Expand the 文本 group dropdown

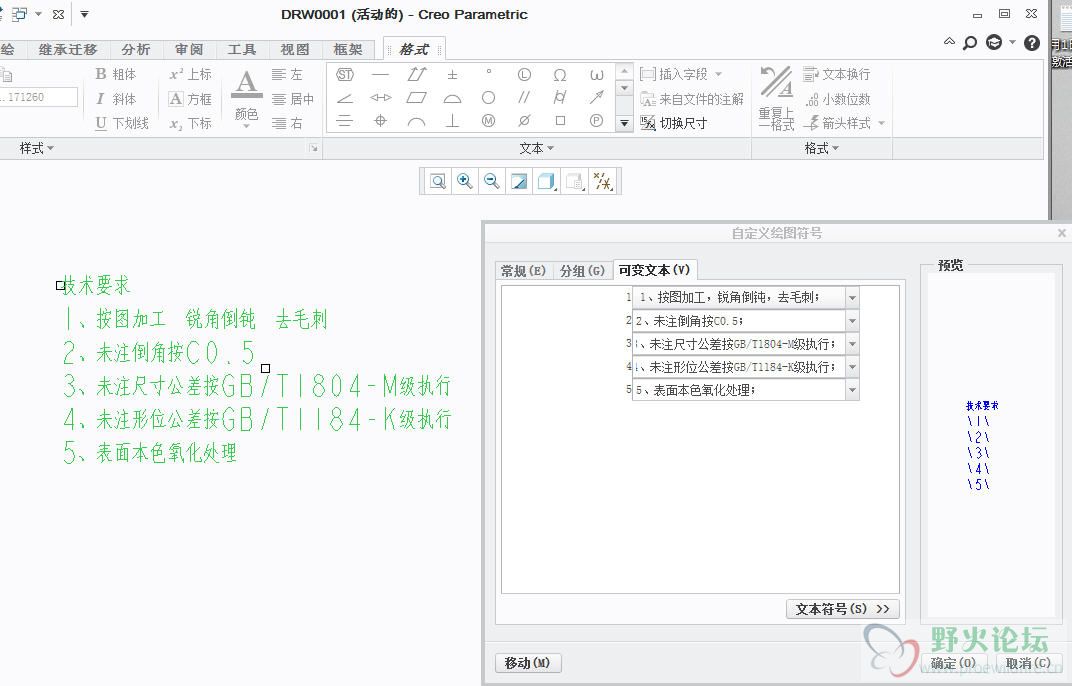537,148
